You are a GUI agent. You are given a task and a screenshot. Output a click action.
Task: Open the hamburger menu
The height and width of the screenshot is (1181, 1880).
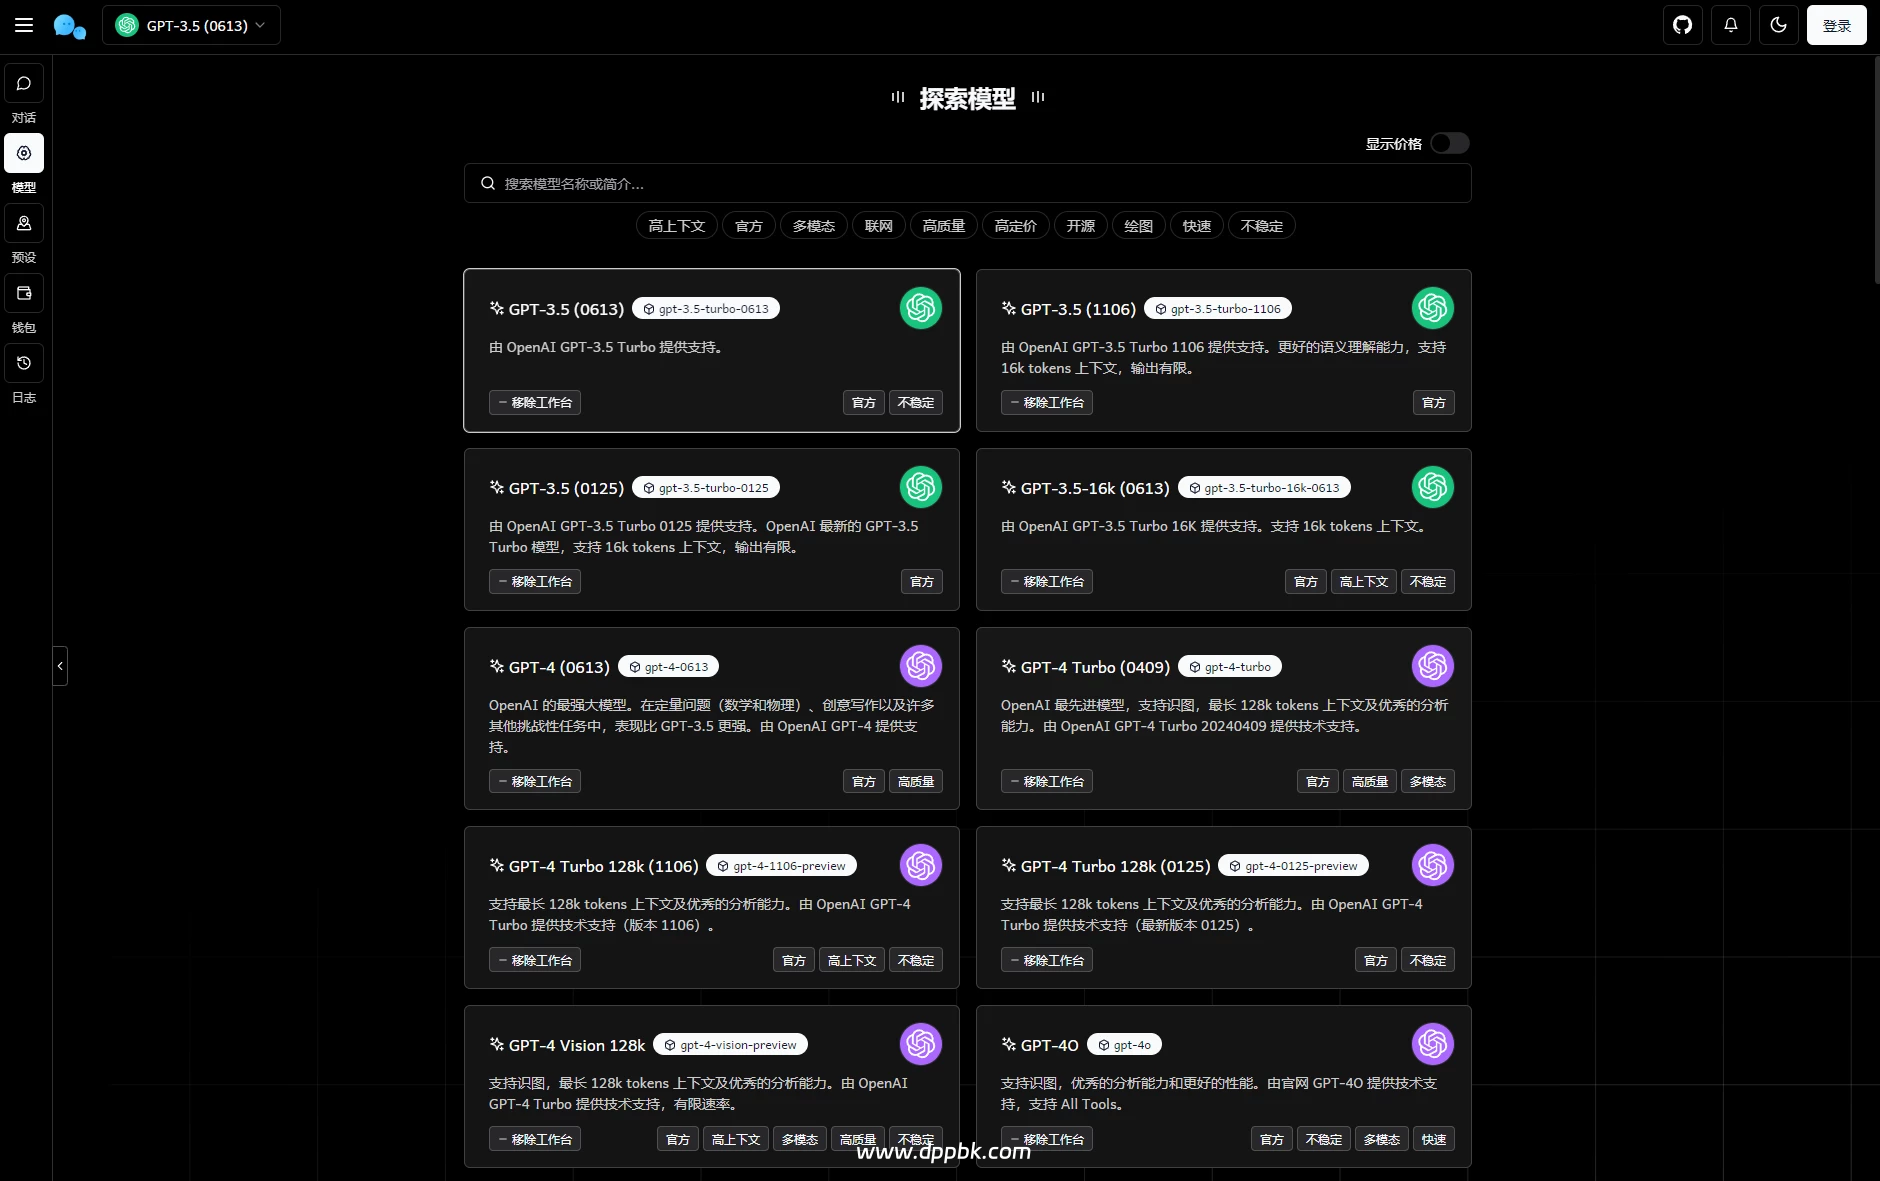point(24,25)
